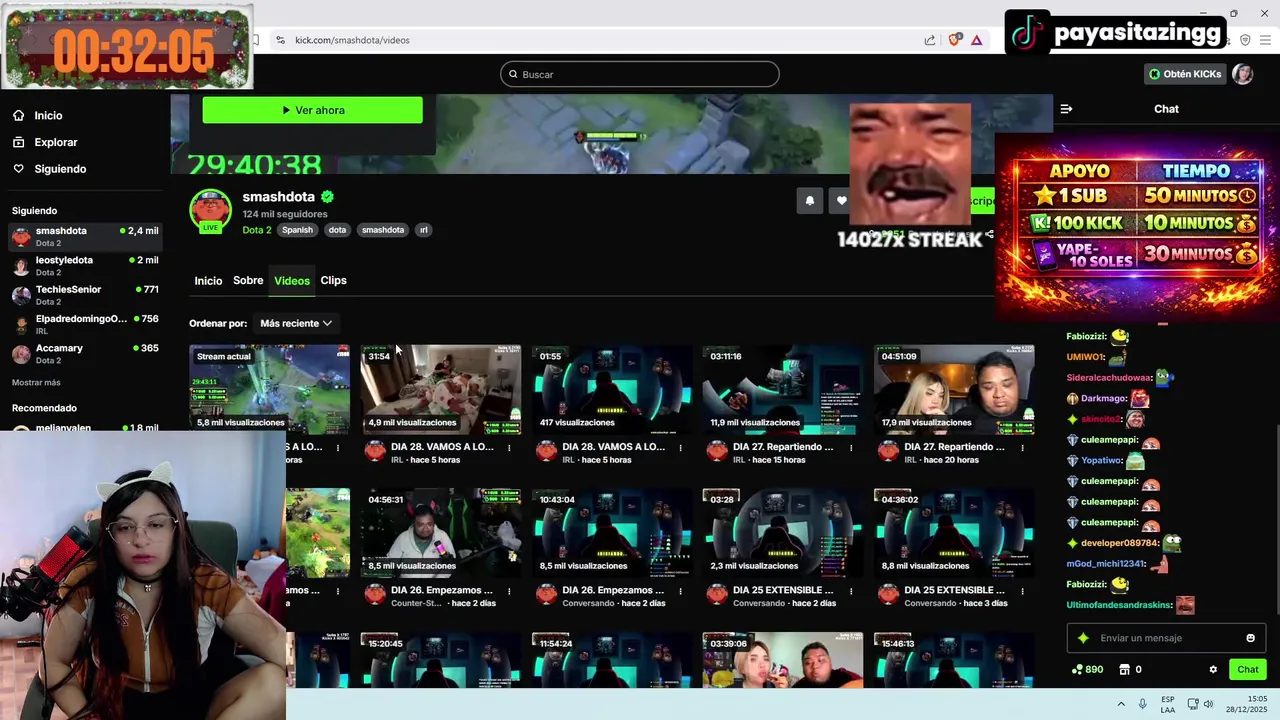Click the Spanish tag
This screenshot has height=720, width=1280.
click(297, 230)
